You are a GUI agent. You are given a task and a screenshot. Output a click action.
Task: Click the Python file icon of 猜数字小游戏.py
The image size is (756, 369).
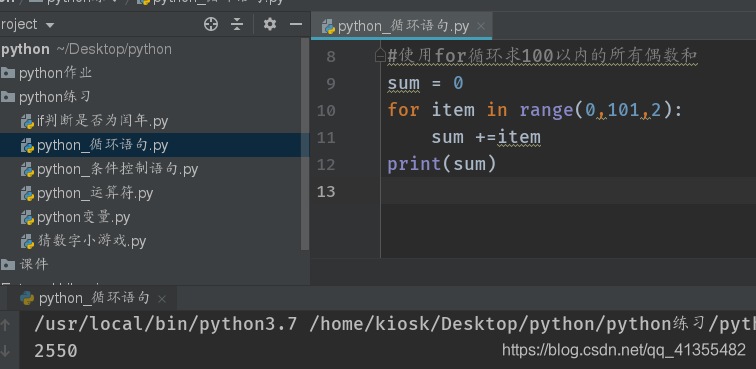click(27, 241)
